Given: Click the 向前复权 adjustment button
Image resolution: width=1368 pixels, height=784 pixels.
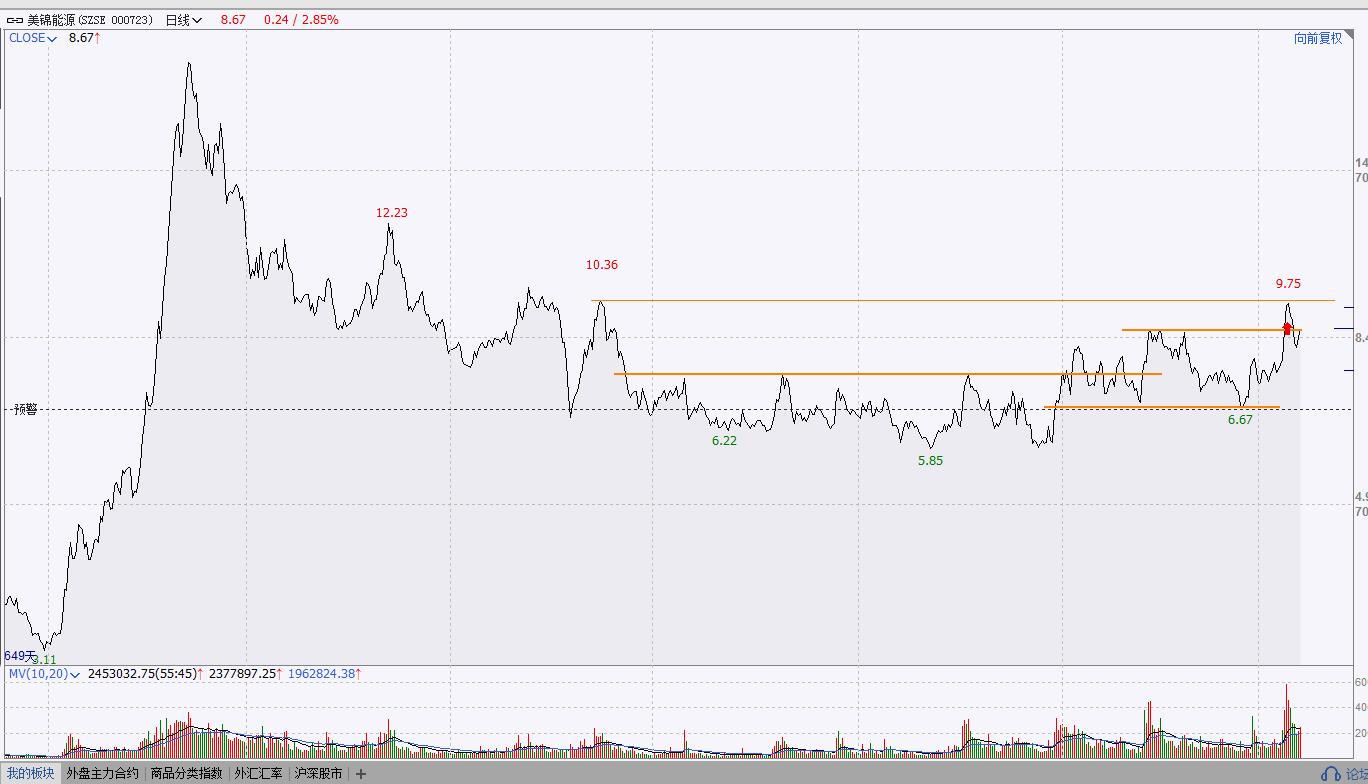Looking at the screenshot, I should pos(1318,38).
